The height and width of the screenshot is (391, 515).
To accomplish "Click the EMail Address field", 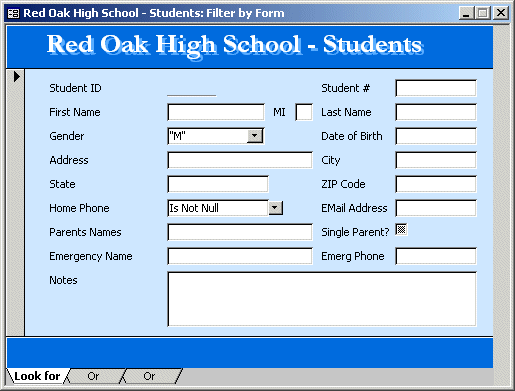I will (436, 208).
